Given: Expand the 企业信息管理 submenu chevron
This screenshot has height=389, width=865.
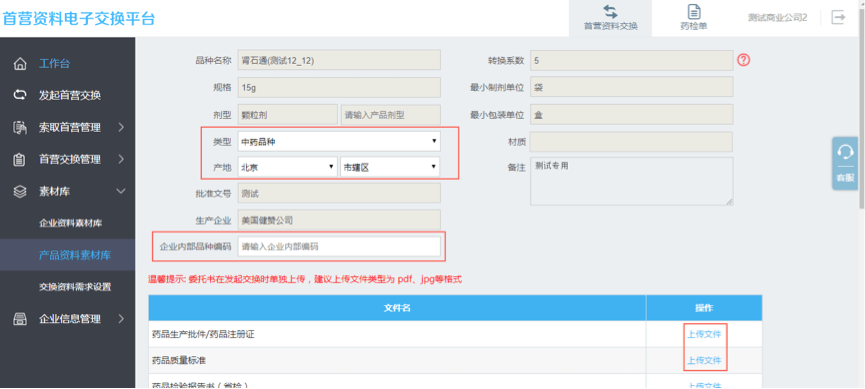Looking at the screenshot, I should click(121, 318).
